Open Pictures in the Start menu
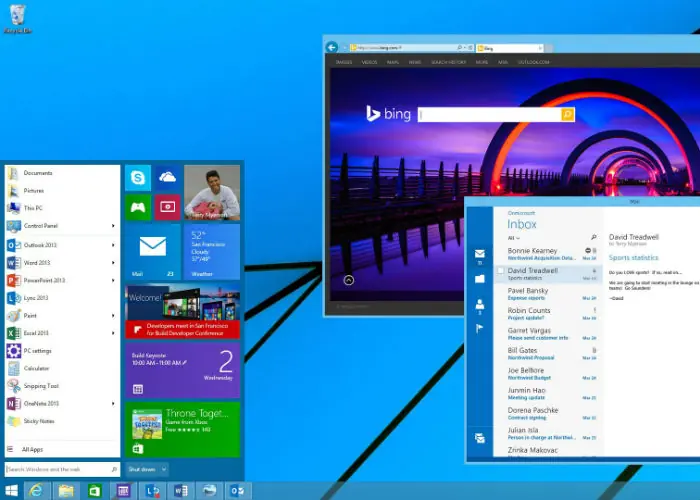Viewport: 700px width, 500px height. 62,191
